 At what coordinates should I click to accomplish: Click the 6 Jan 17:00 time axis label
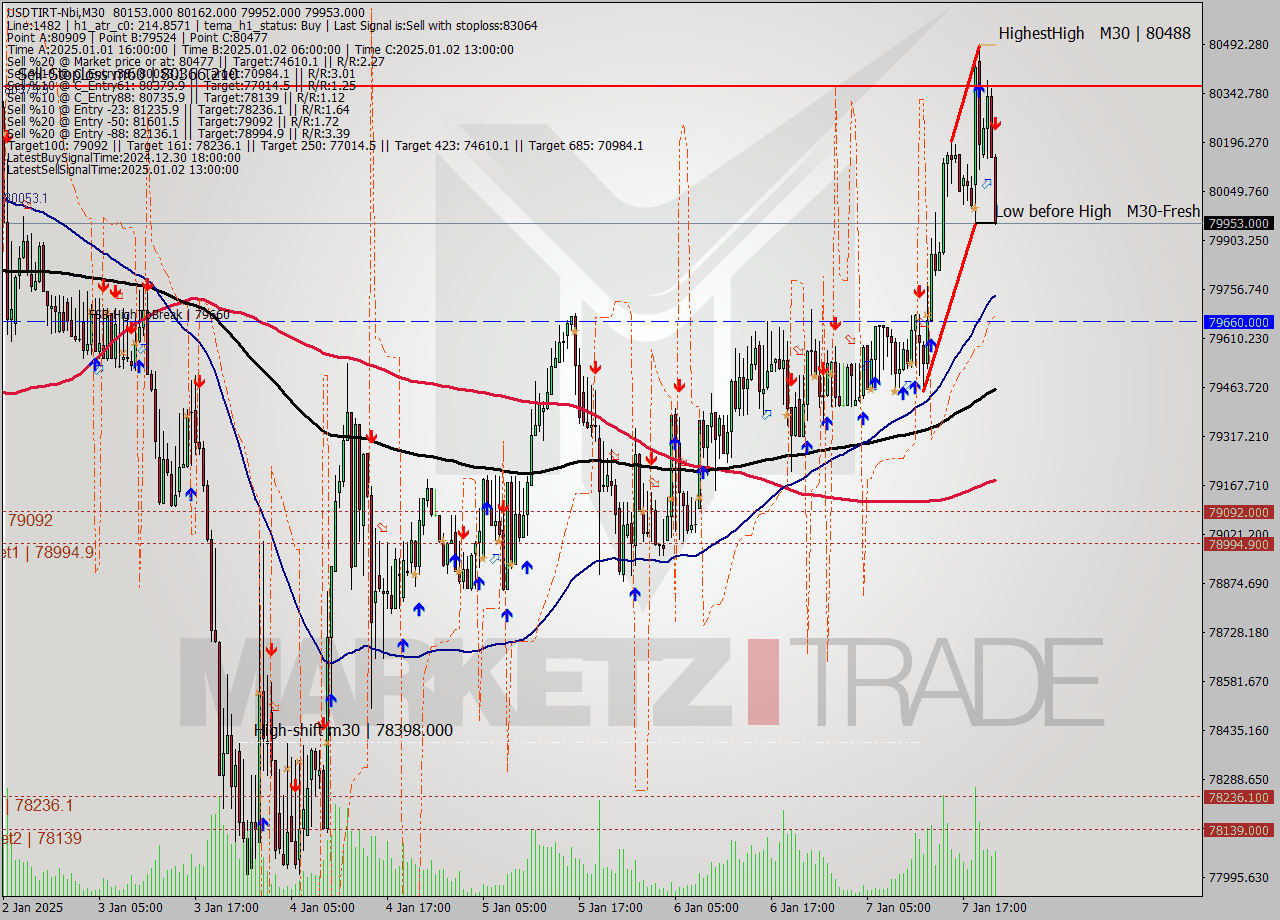point(802,908)
